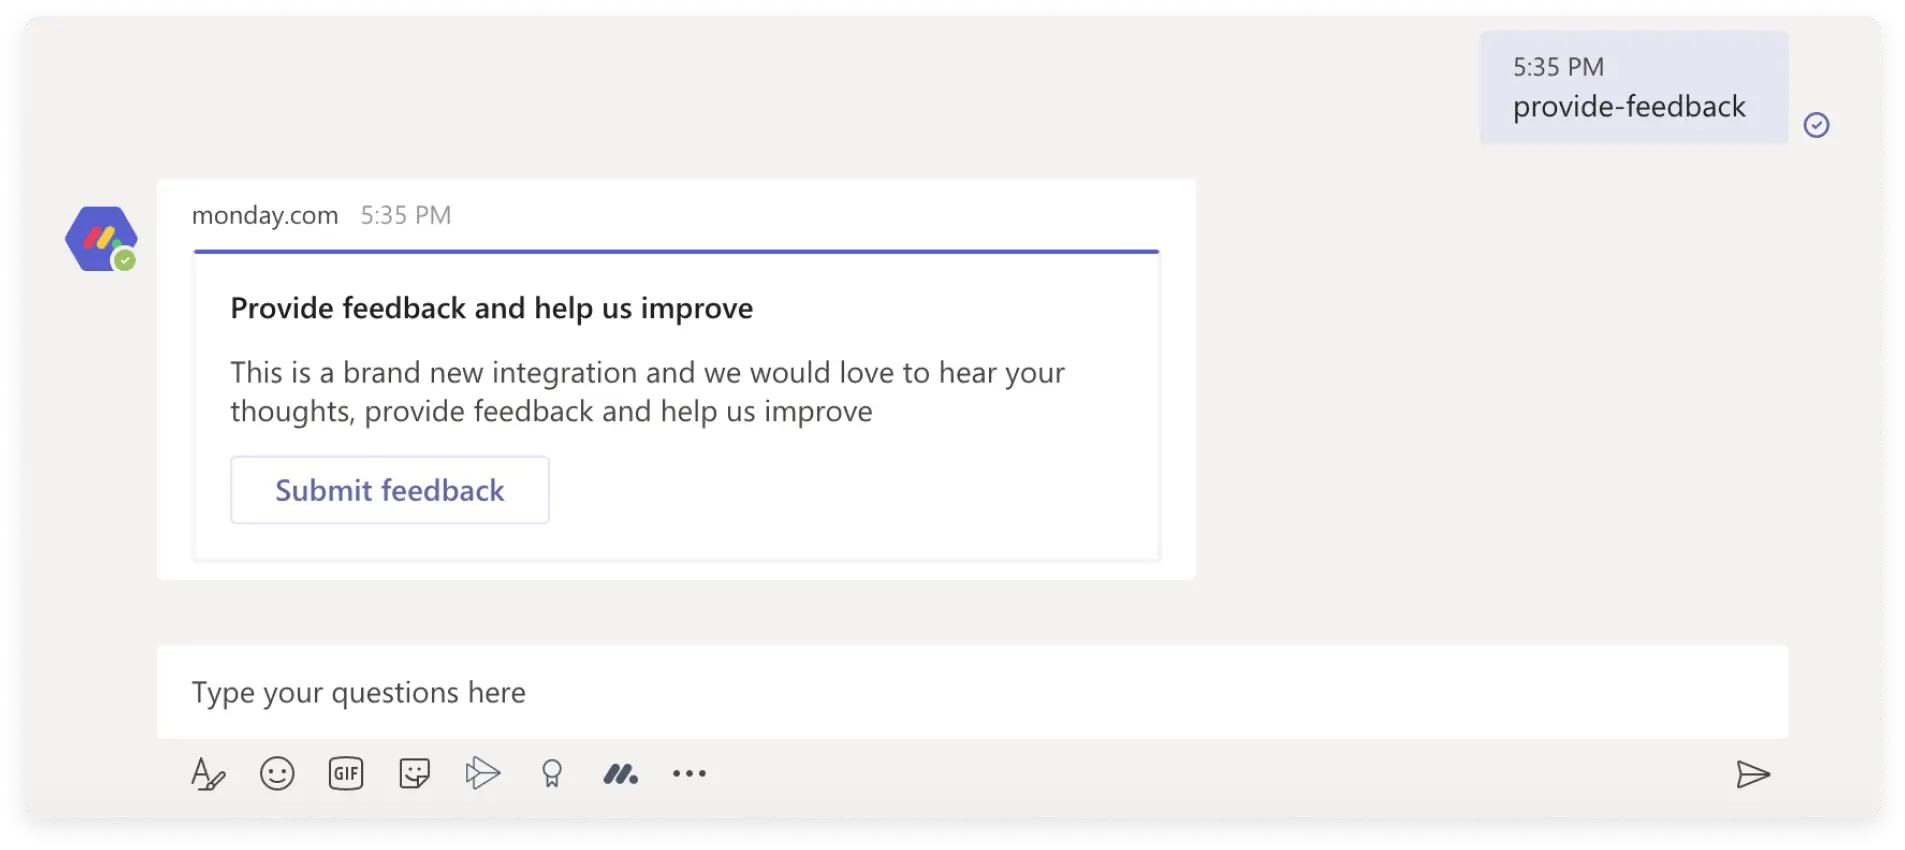Click the 5:35 PM timestamp beside monday.com
This screenshot has height=850, width=1905.
click(x=406, y=215)
